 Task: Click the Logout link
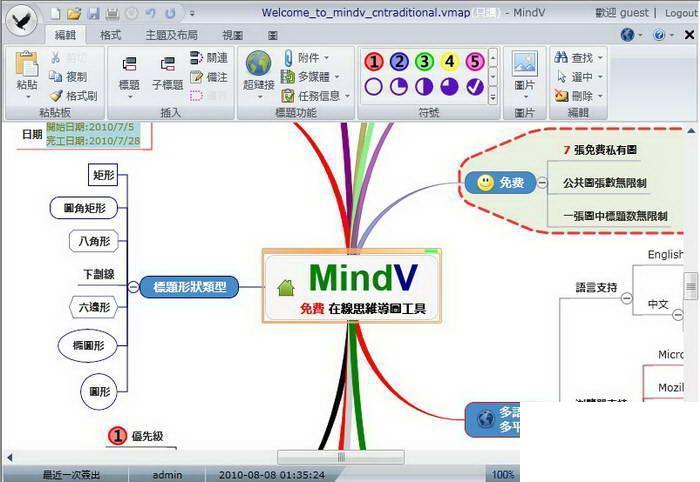click(x=681, y=13)
